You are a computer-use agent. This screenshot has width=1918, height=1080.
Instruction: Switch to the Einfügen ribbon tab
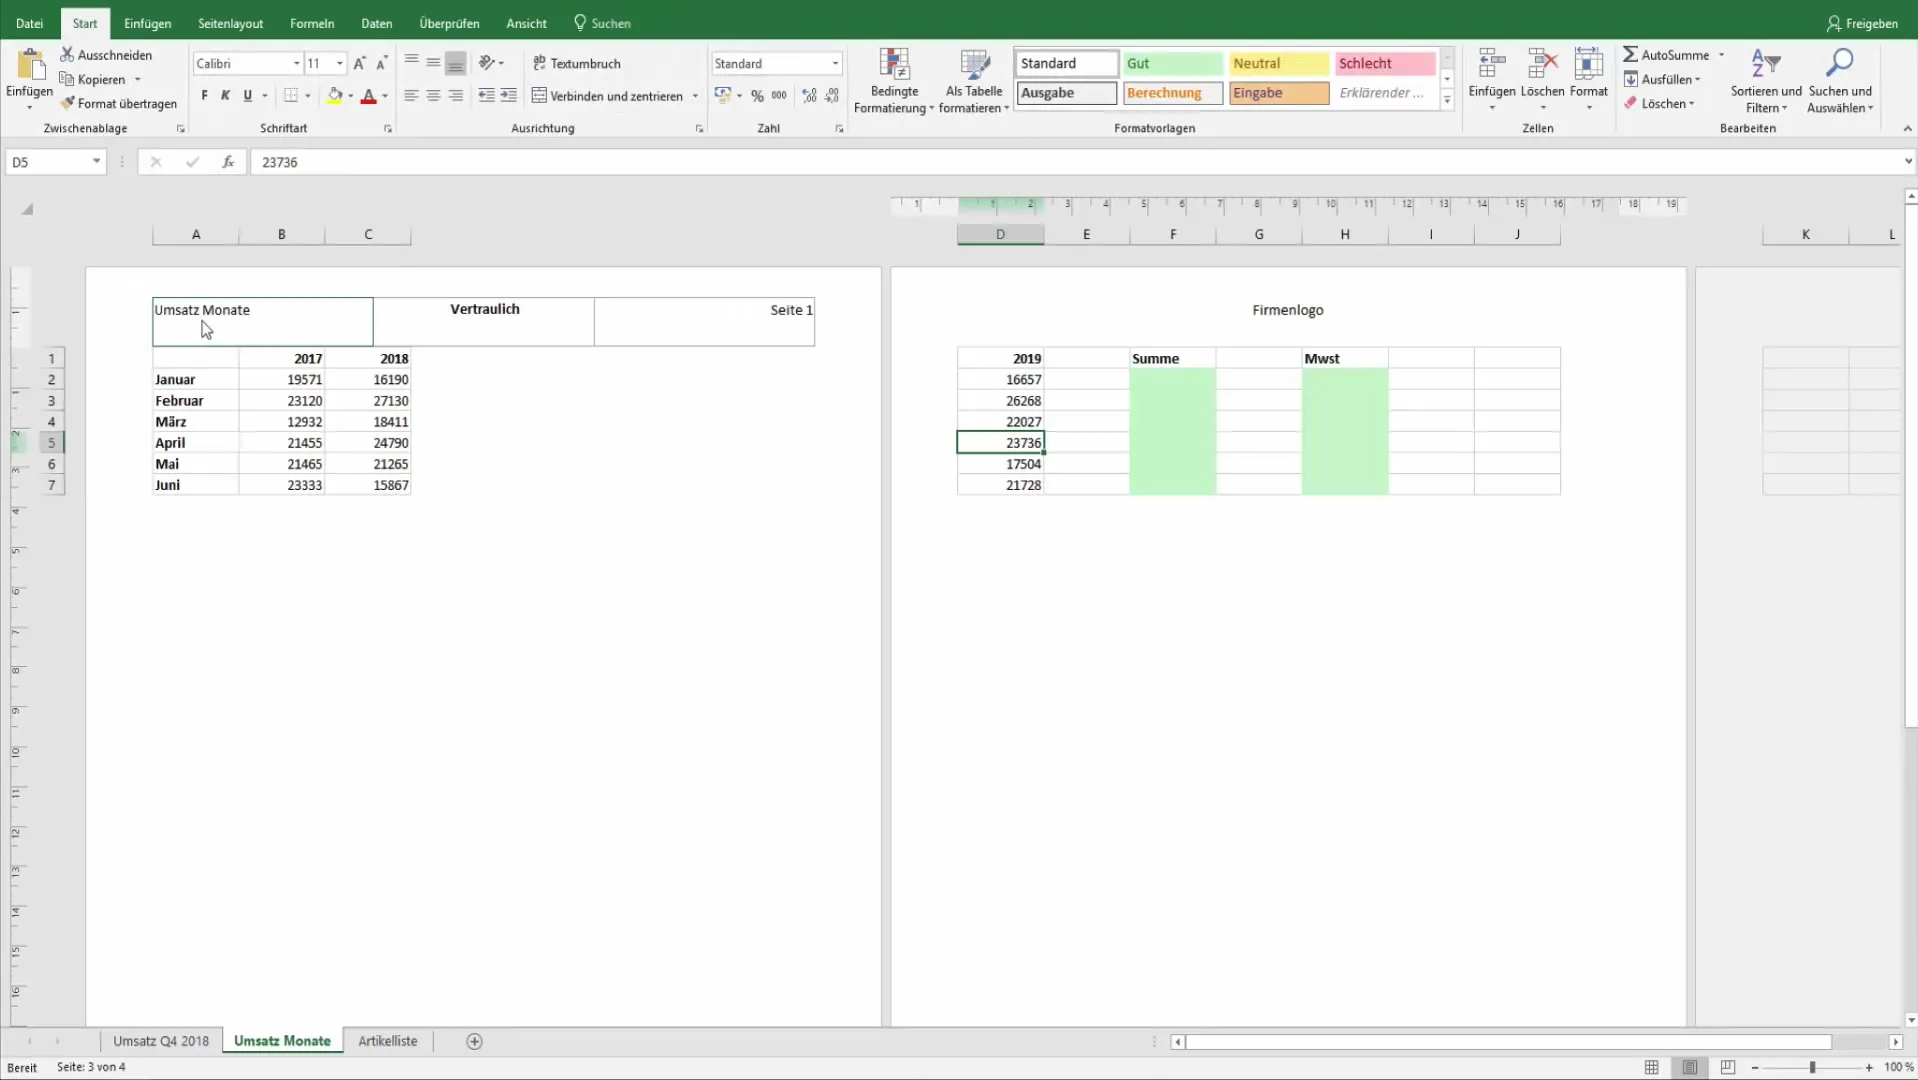[148, 23]
